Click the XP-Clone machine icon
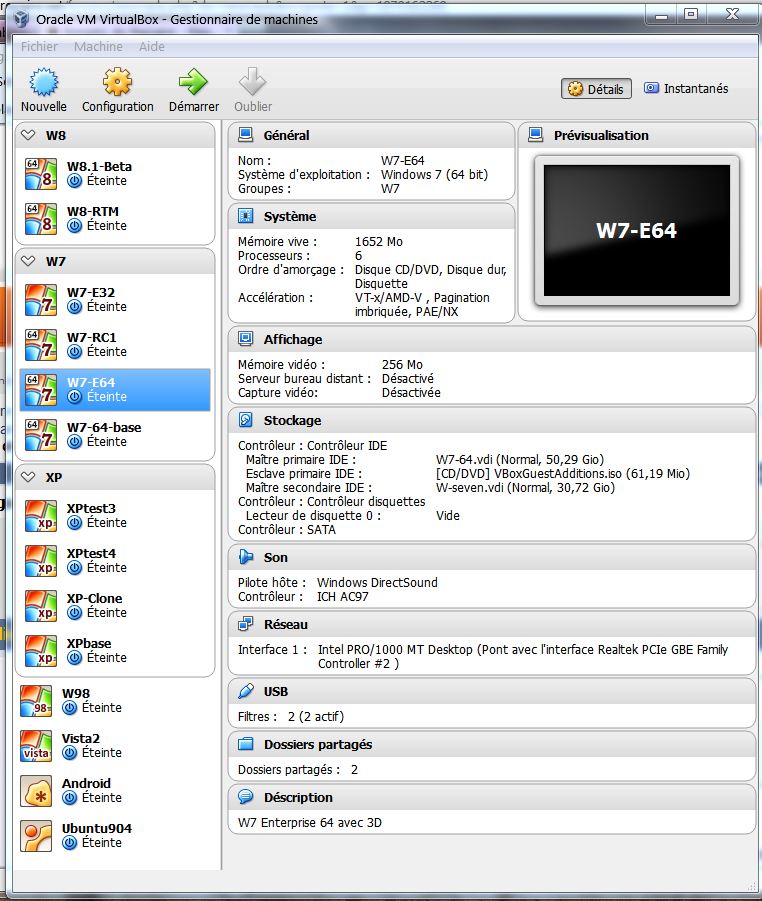Viewport: 762px width, 901px height. pos(41,606)
